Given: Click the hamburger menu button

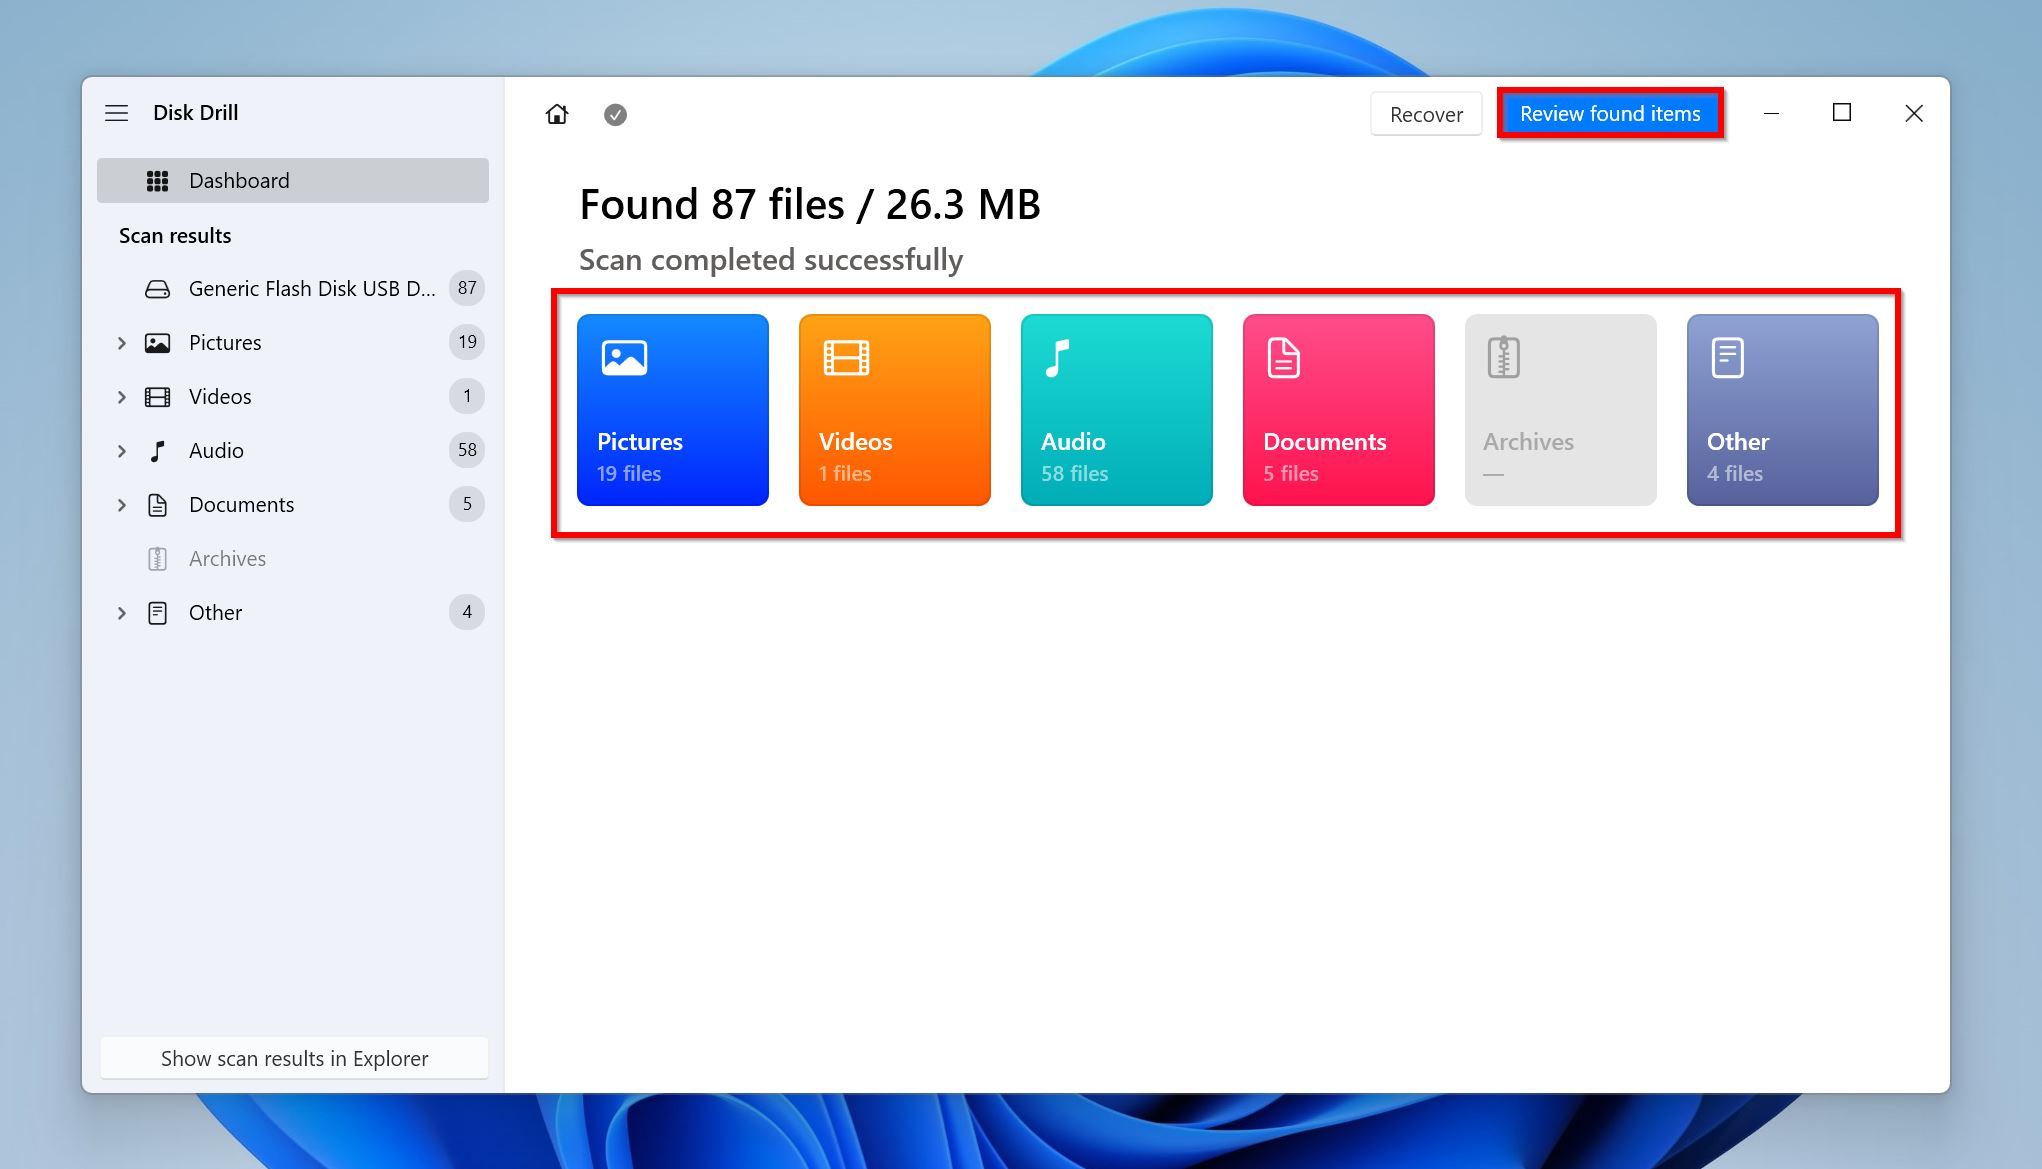Looking at the screenshot, I should click(118, 112).
